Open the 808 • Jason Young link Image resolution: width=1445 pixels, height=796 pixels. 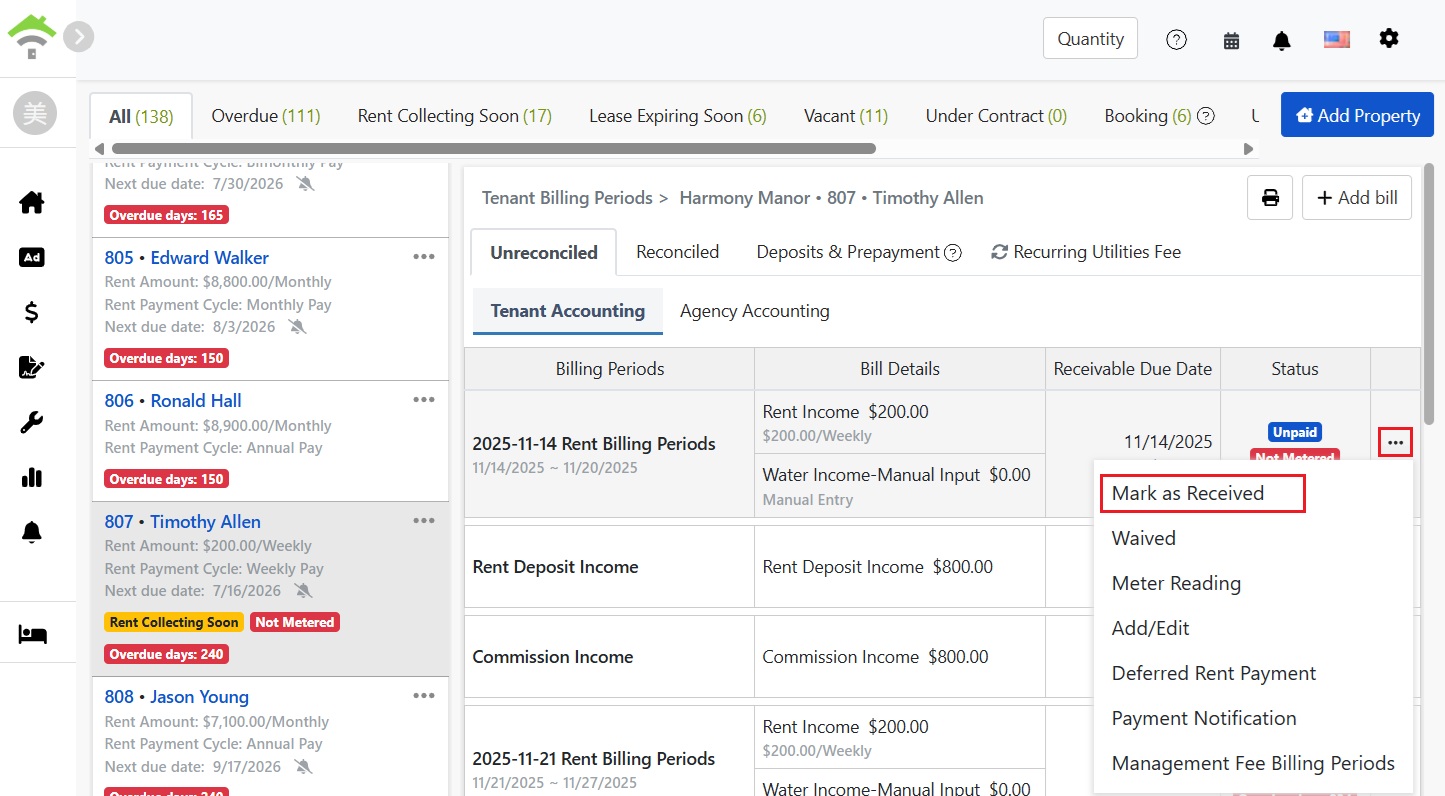[176, 696]
